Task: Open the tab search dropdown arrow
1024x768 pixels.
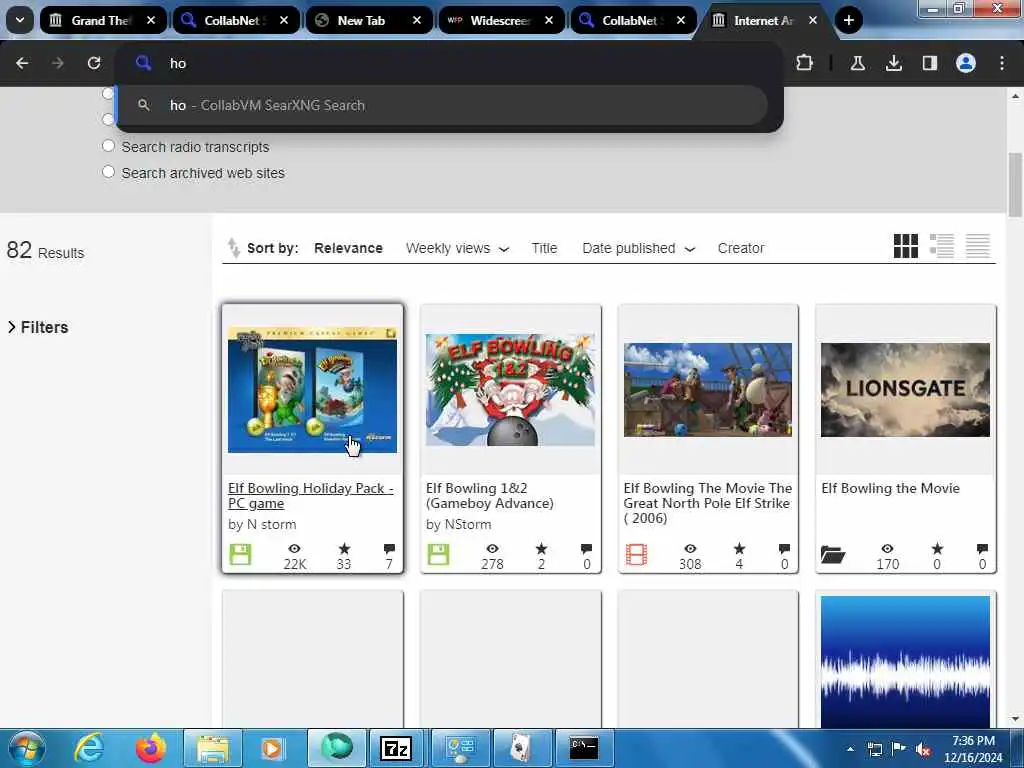Action: pyautogui.click(x=20, y=20)
